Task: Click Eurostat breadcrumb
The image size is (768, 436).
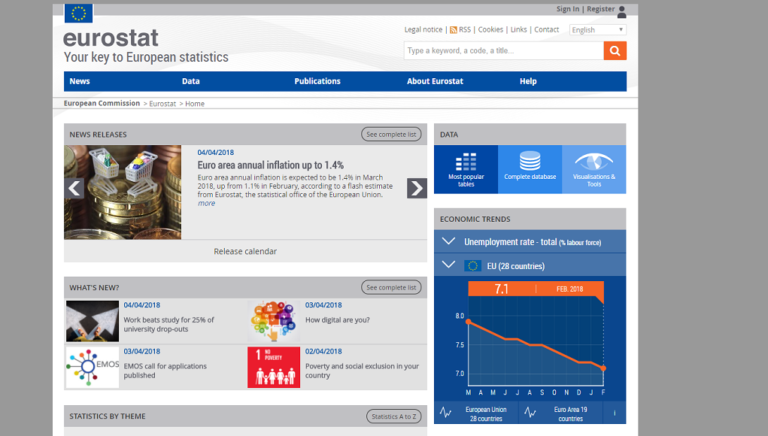Action: coord(163,104)
